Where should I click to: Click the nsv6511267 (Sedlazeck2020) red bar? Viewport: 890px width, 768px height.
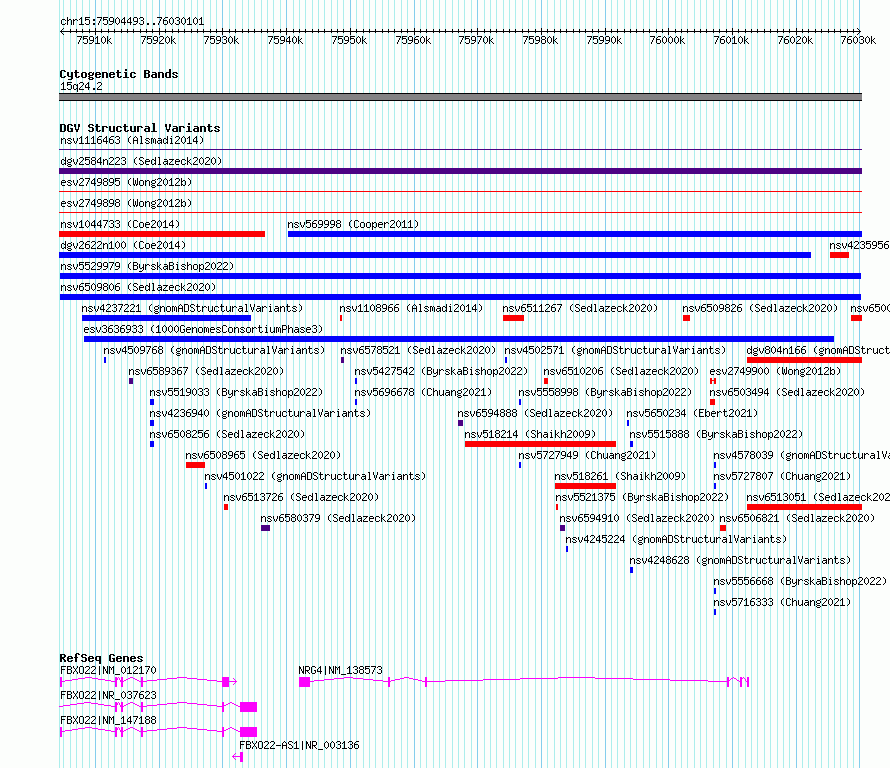513,318
